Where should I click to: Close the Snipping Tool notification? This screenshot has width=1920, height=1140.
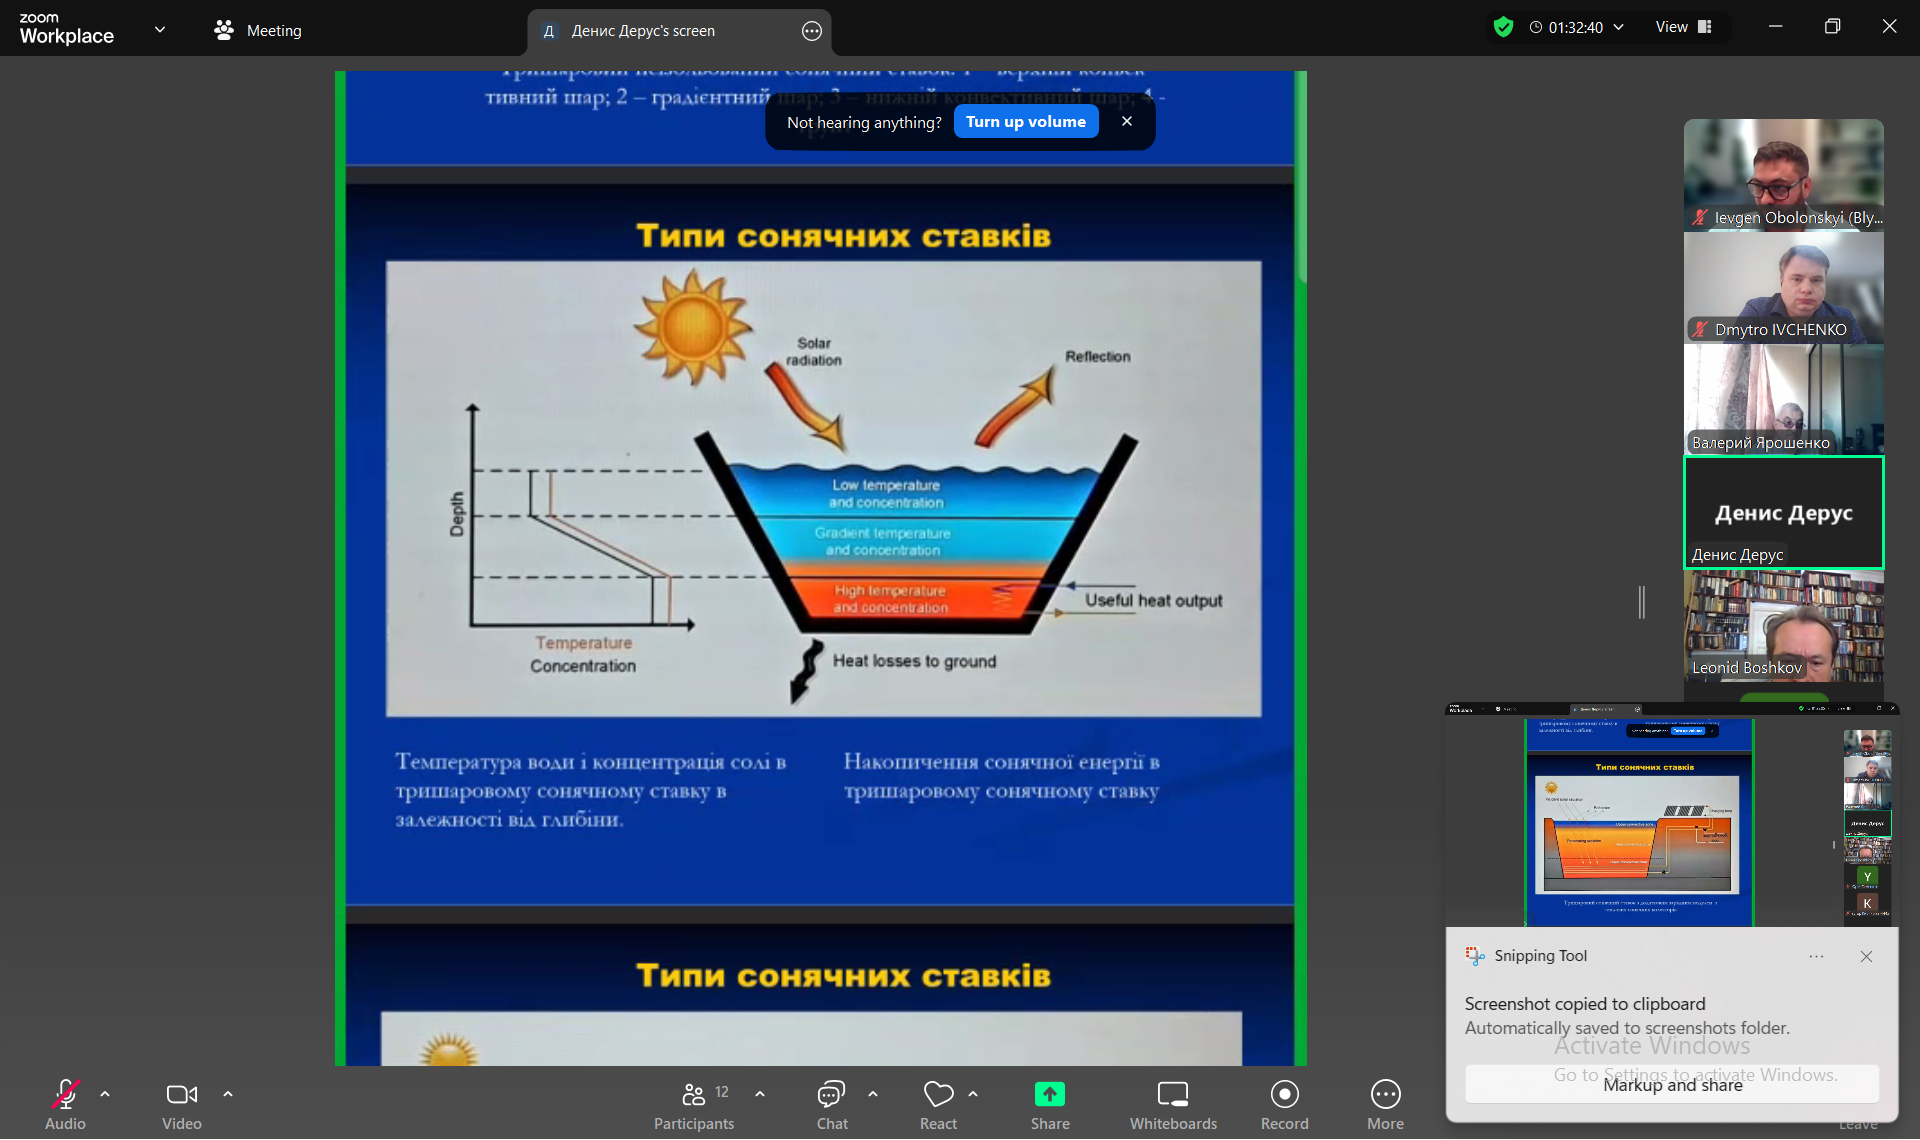tap(1866, 956)
